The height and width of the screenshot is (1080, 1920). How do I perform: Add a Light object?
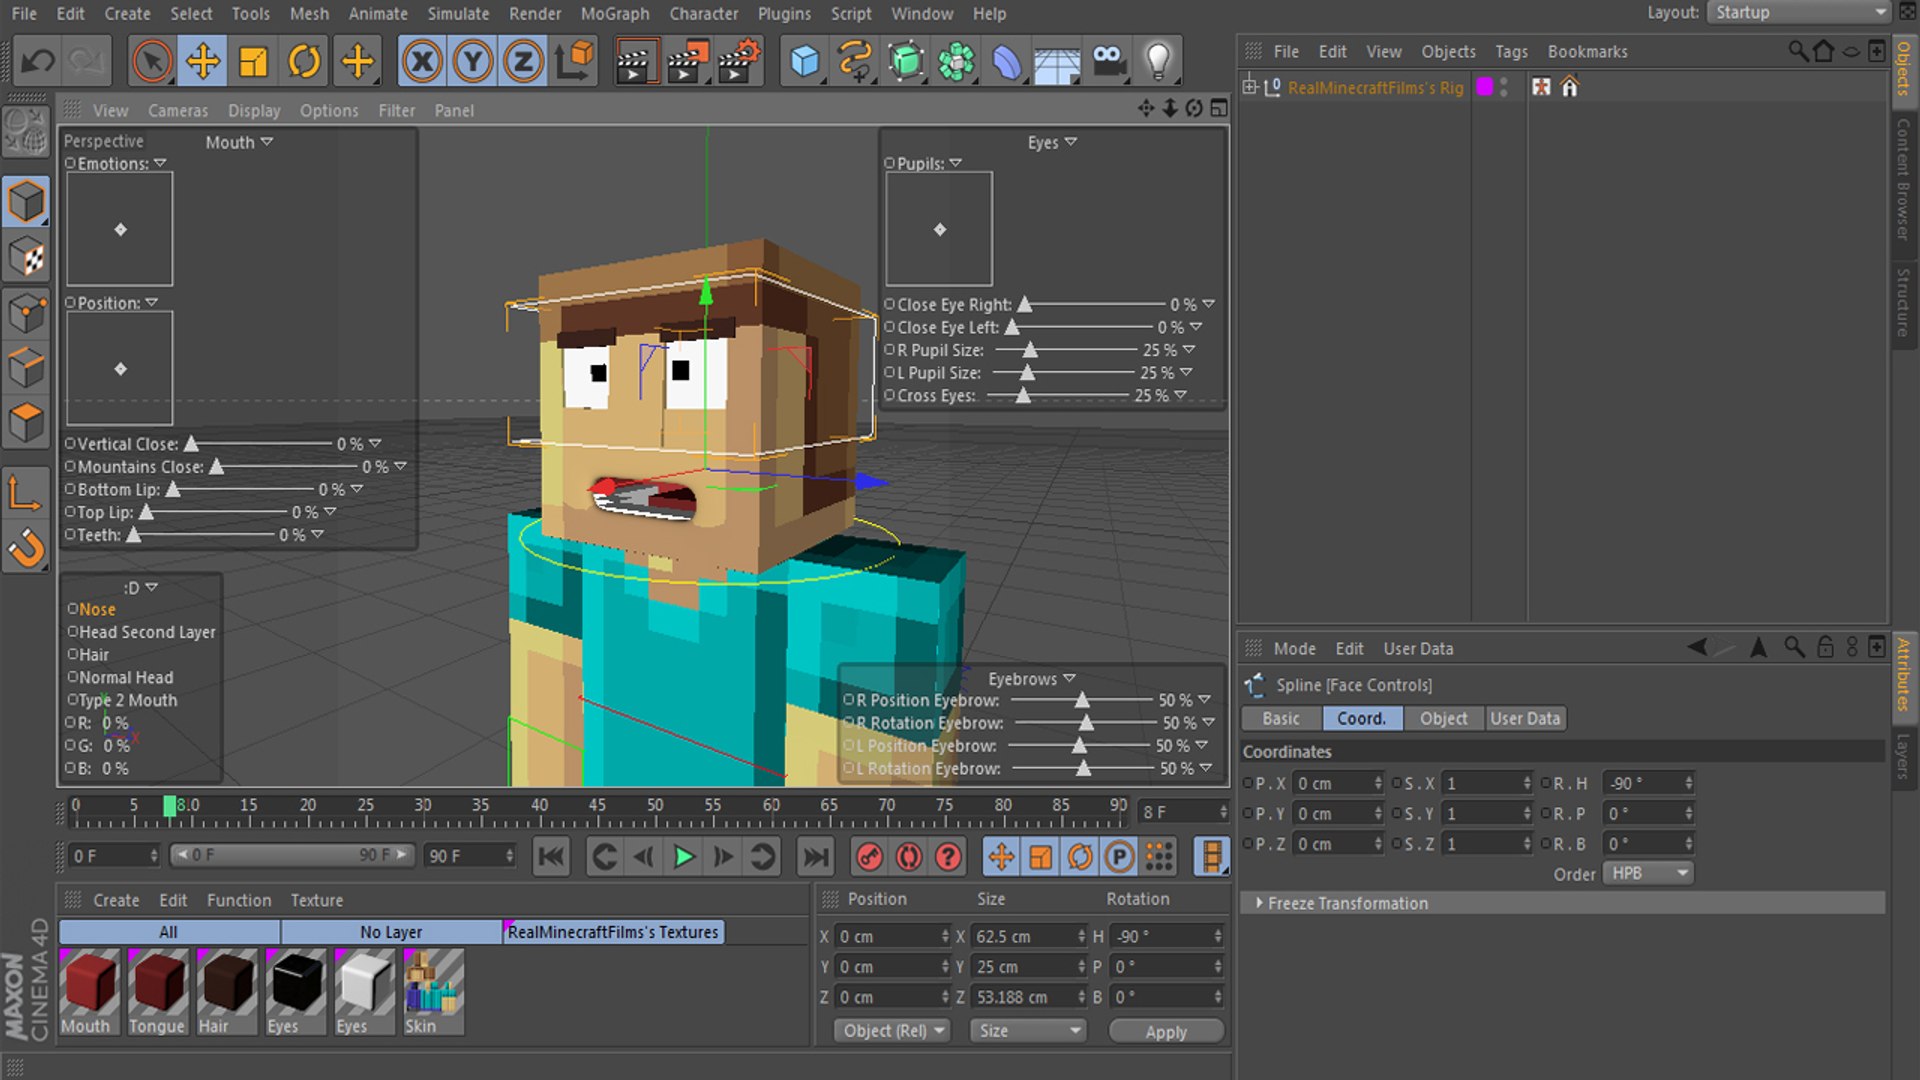[x=1158, y=62]
